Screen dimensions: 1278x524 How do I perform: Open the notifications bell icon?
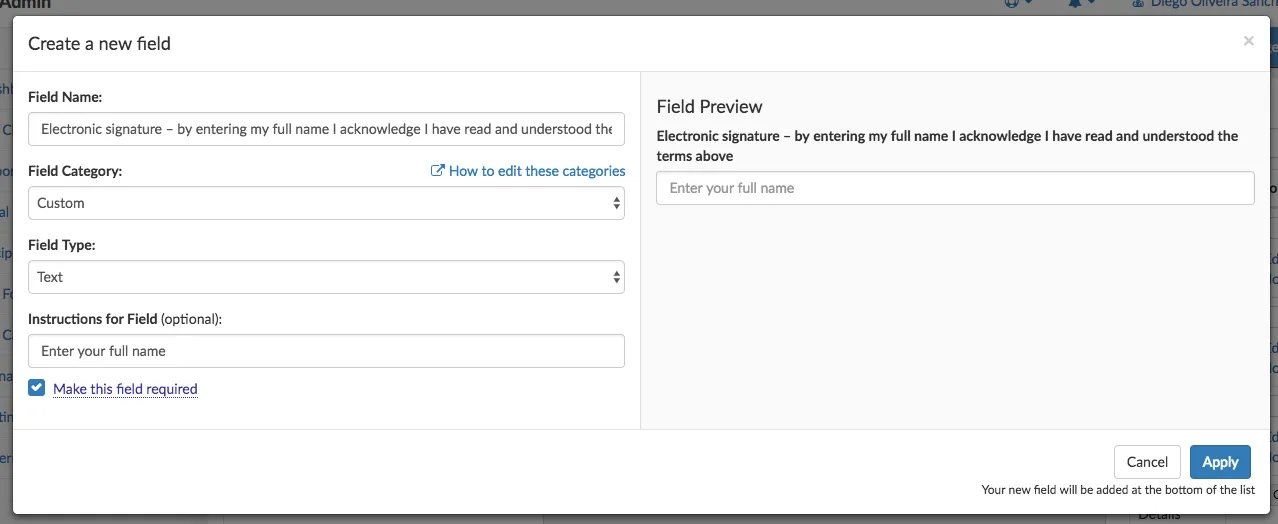(1075, 4)
